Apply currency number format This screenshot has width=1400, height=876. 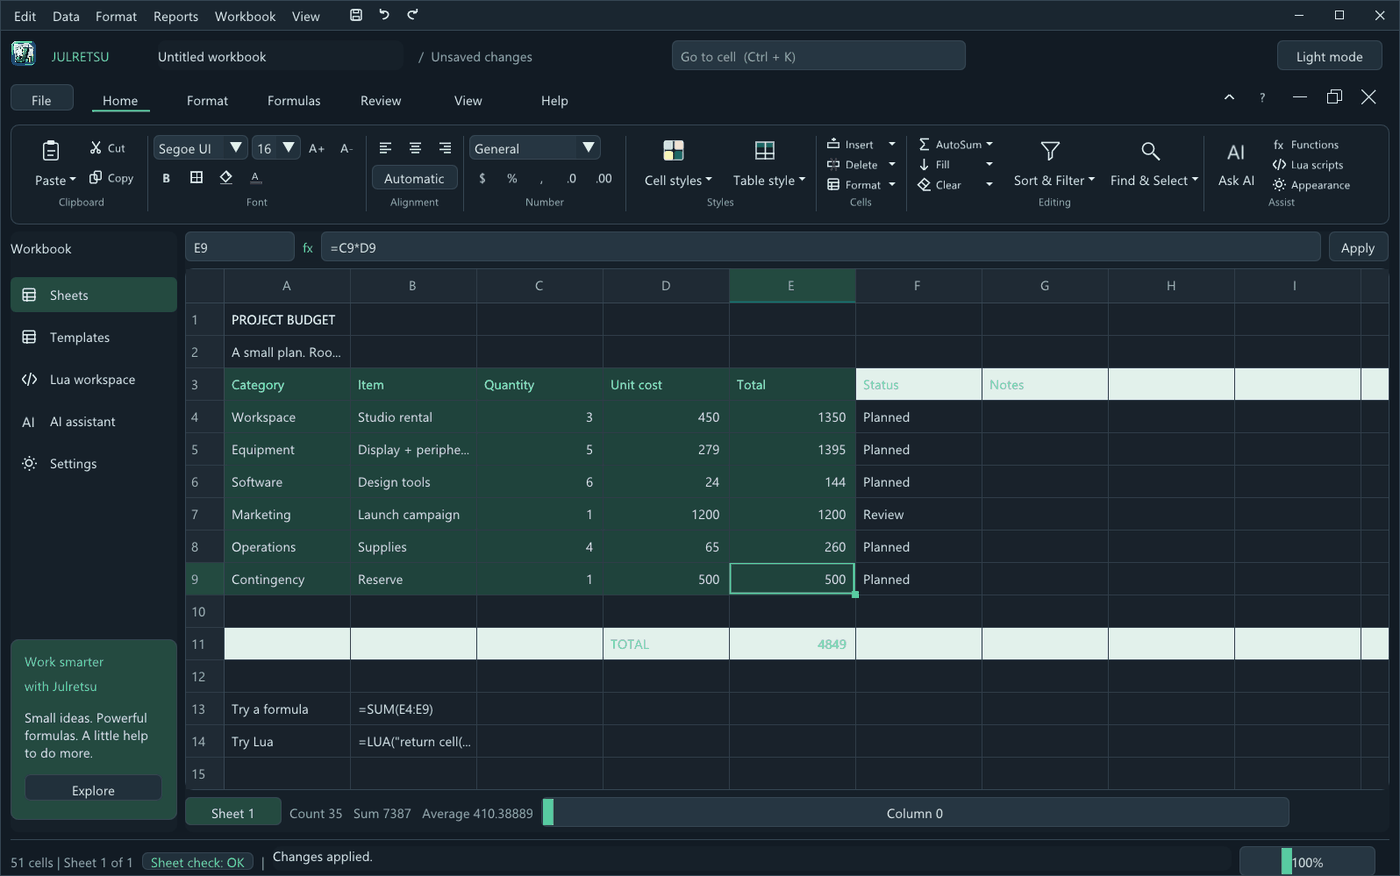[482, 178]
